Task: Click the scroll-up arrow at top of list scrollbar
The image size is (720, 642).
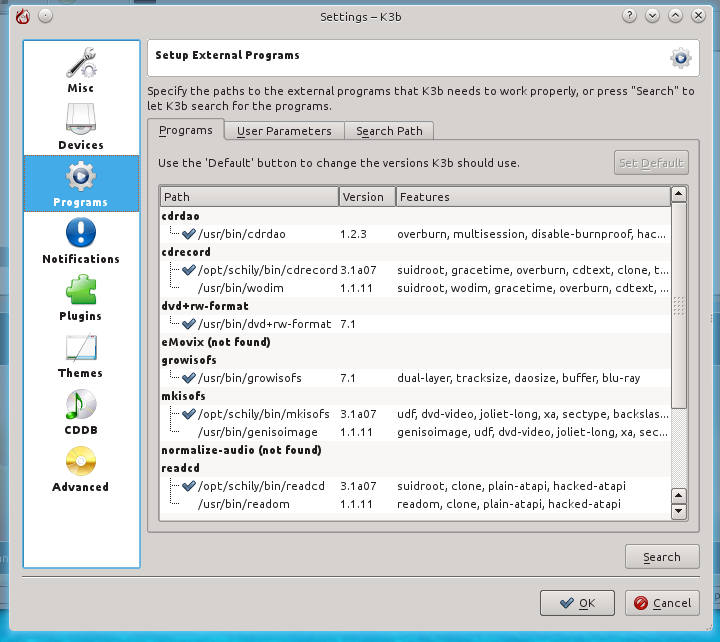Action: click(x=679, y=194)
